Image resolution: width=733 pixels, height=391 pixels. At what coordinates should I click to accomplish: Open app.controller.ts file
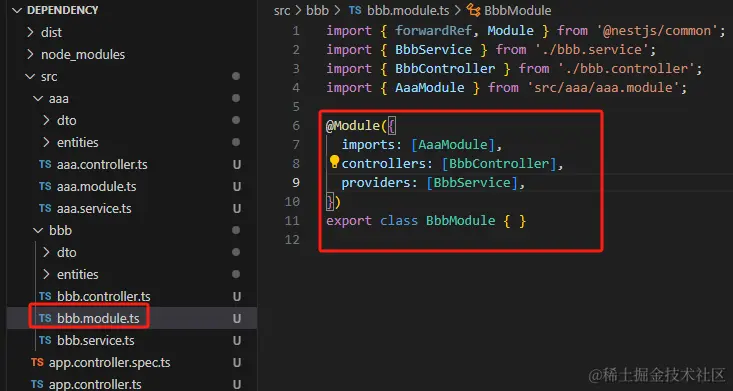95,384
